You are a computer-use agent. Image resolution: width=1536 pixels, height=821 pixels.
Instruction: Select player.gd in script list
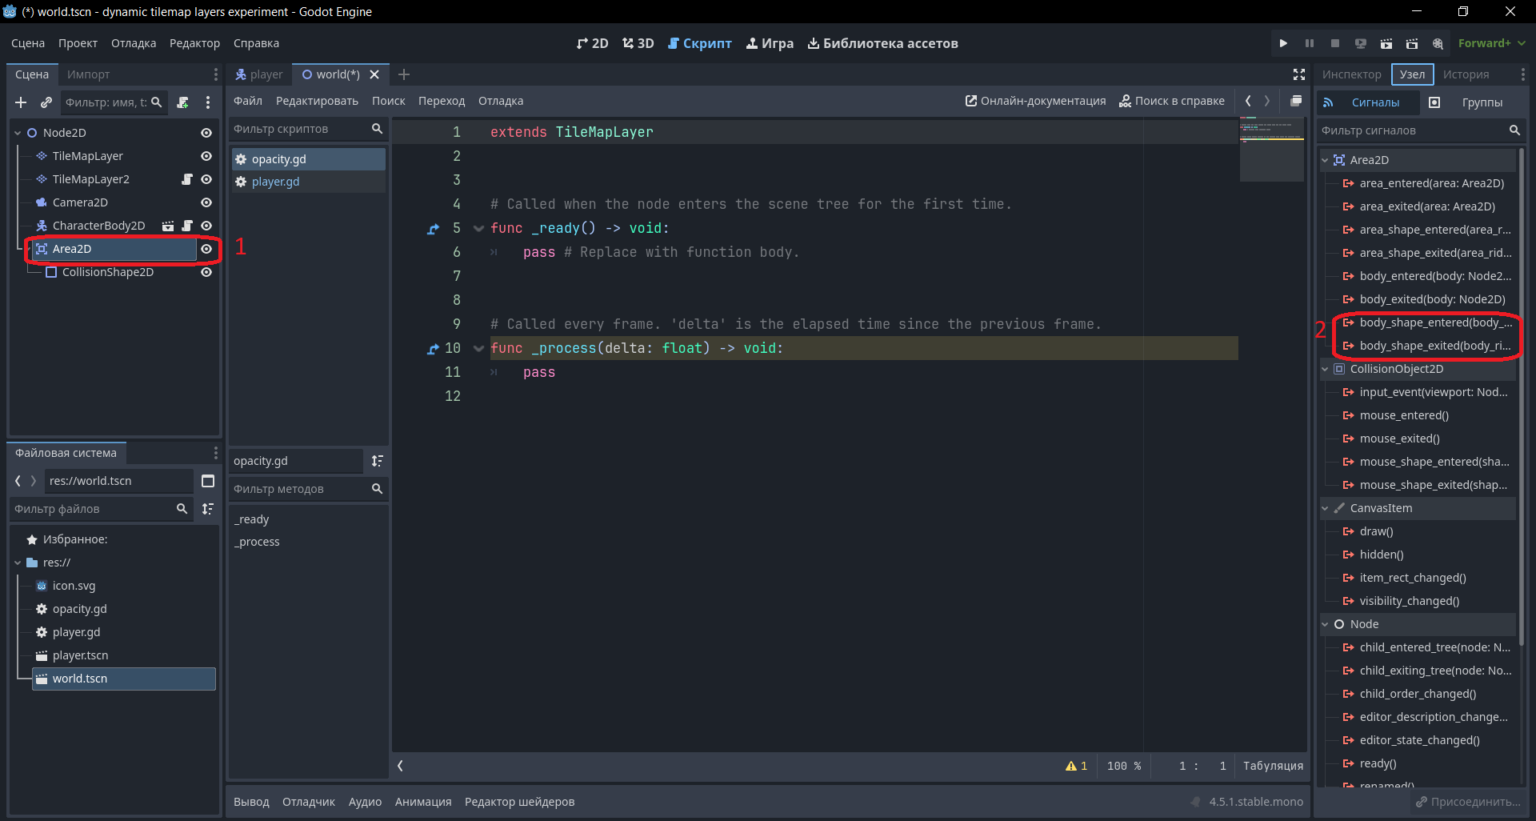(x=309, y=182)
